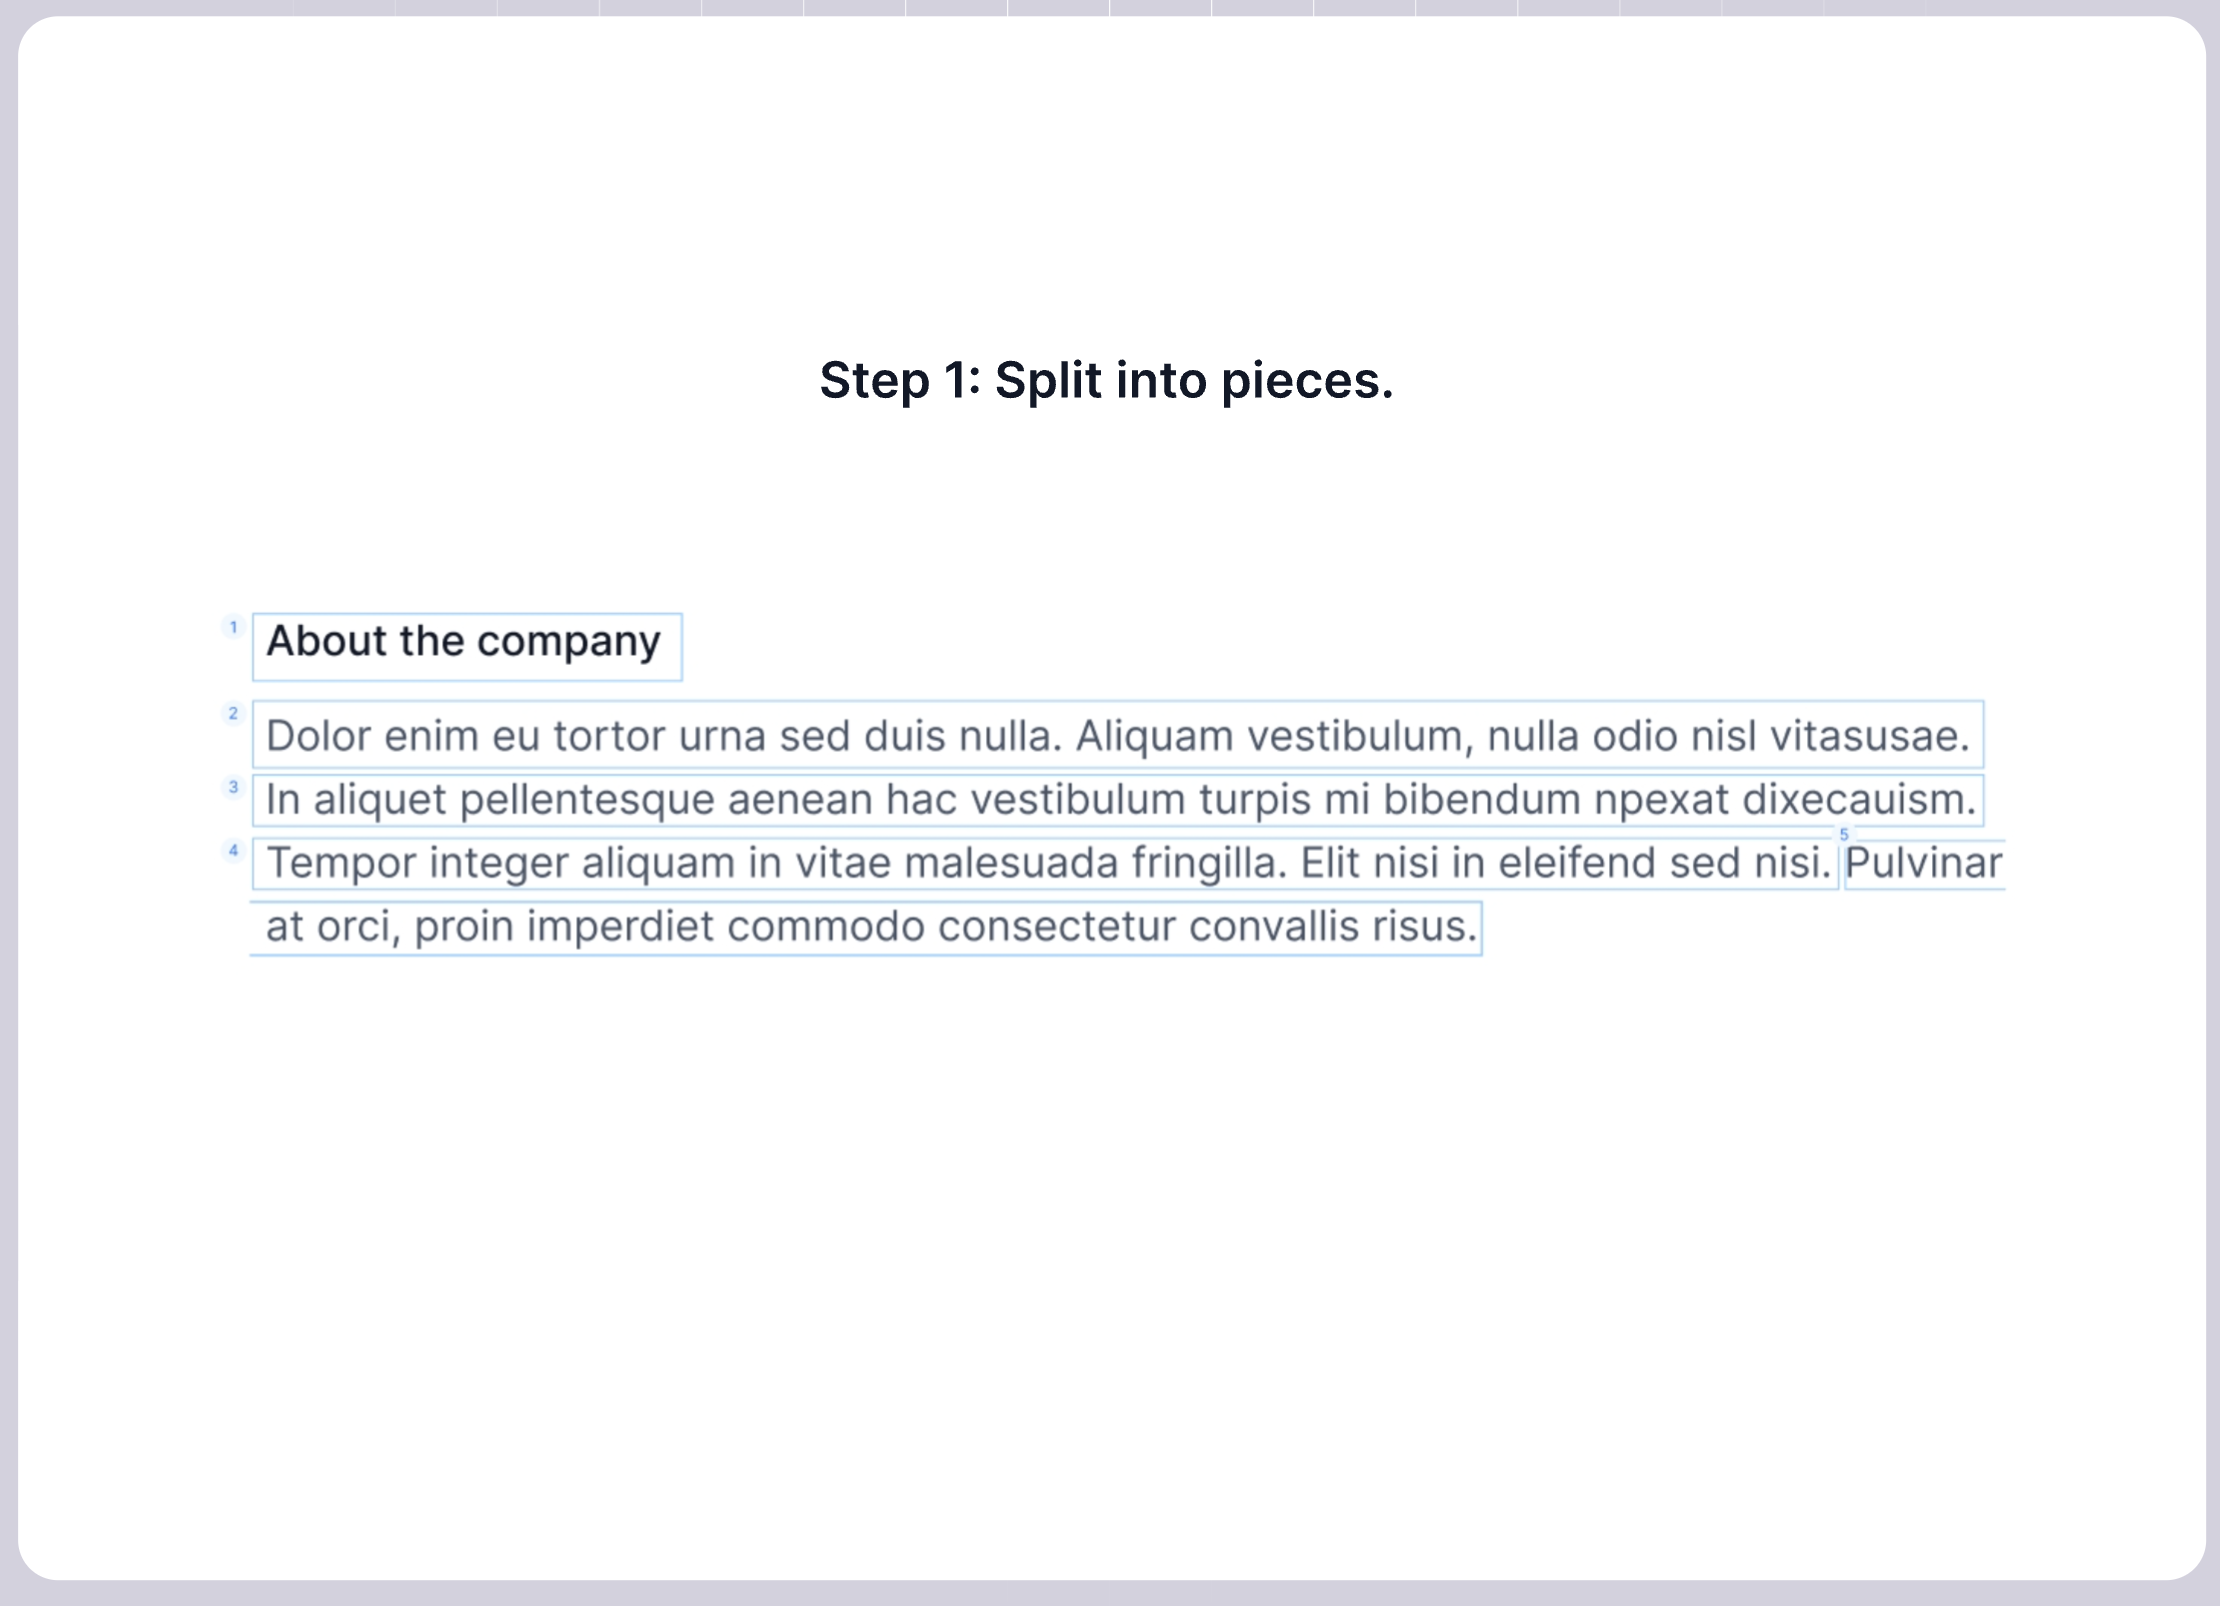Screen dimensions: 2220x1606
Task: Select the number 2 badge next to "Dolor enim"
Action: (233, 713)
